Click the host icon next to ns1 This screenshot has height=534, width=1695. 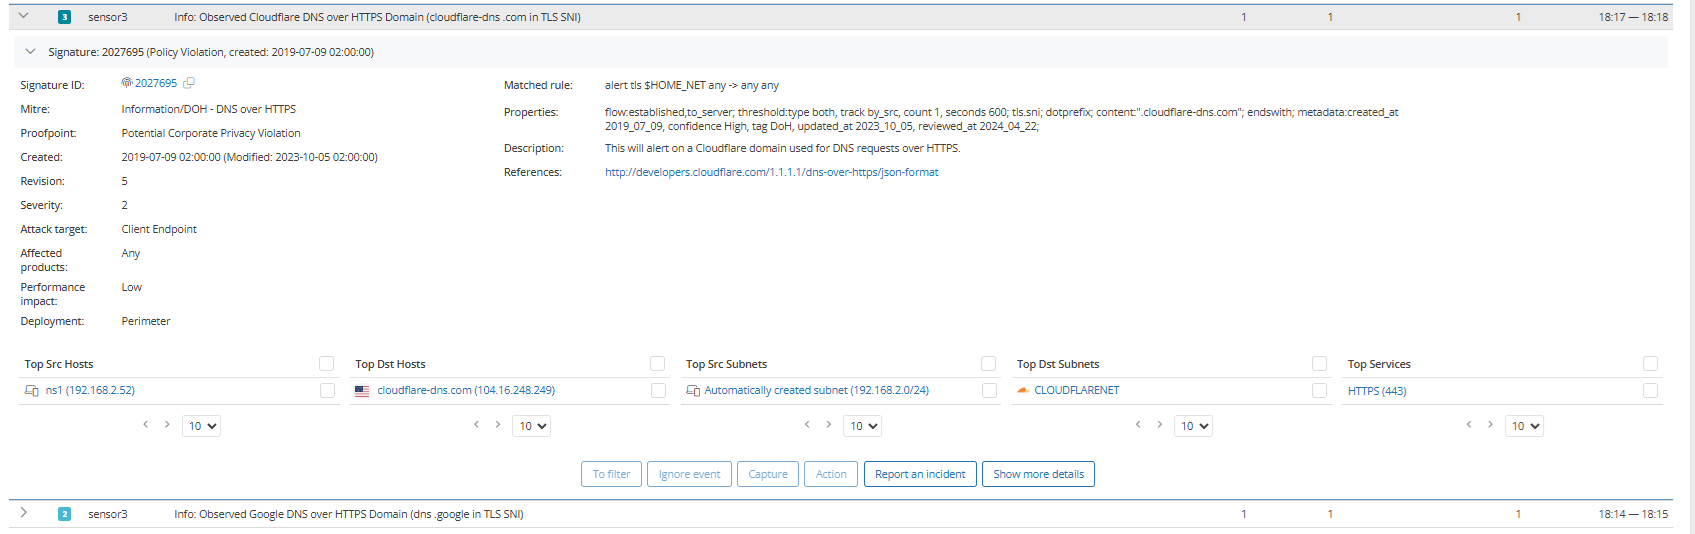click(32, 391)
